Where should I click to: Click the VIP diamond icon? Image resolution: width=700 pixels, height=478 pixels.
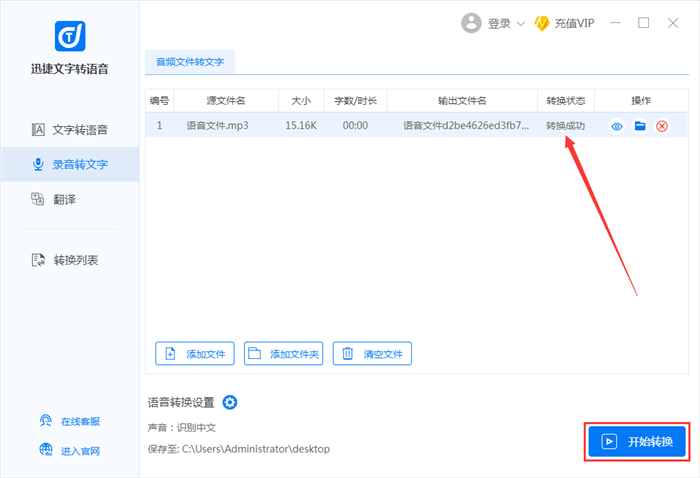(x=542, y=23)
